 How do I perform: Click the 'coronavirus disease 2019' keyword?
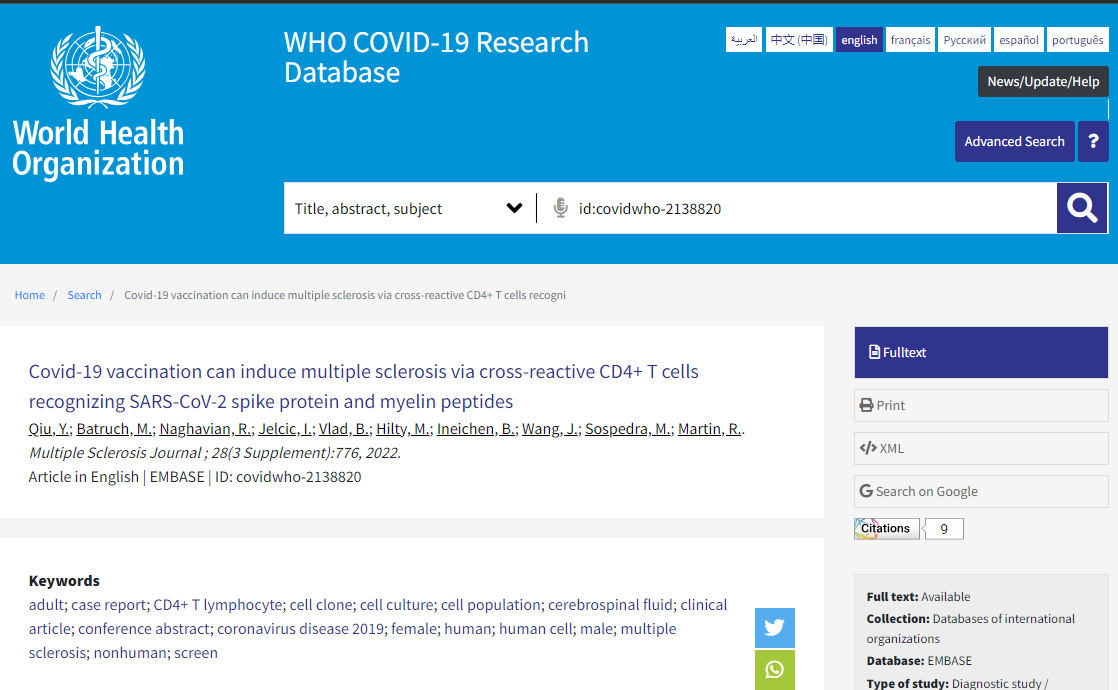300,629
